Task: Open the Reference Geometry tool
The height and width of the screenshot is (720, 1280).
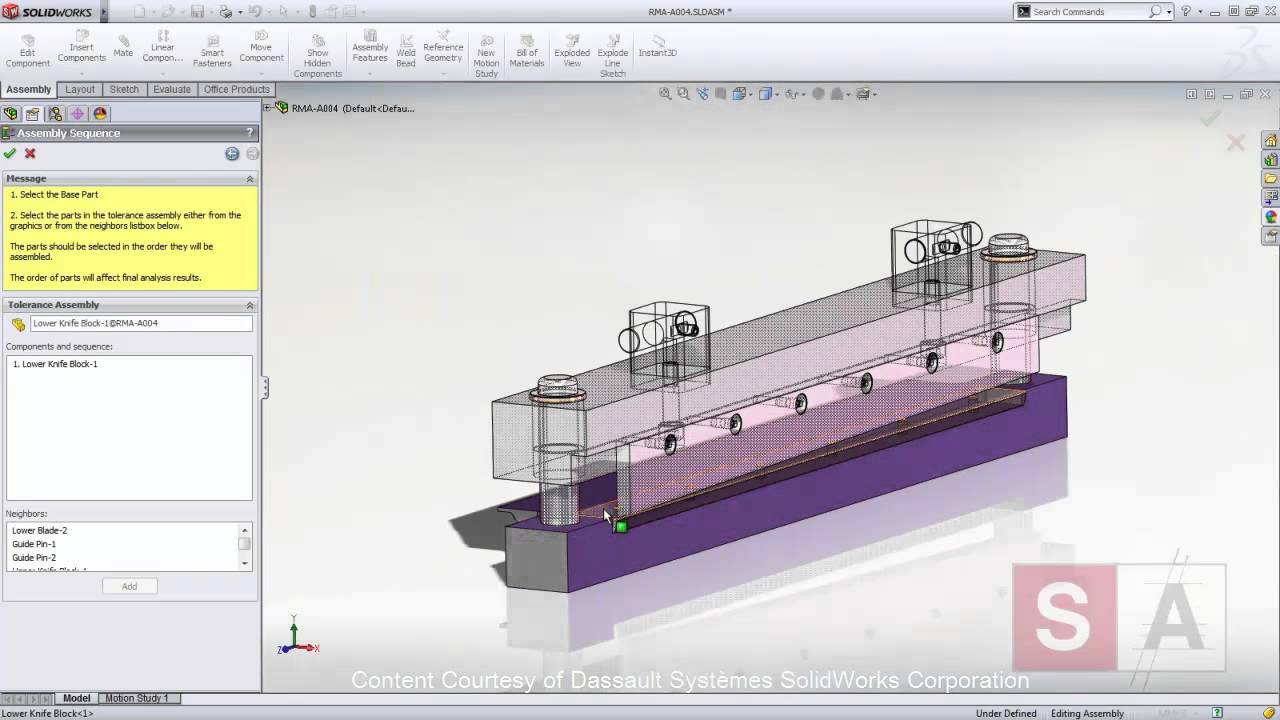Action: pyautogui.click(x=443, y=47)
